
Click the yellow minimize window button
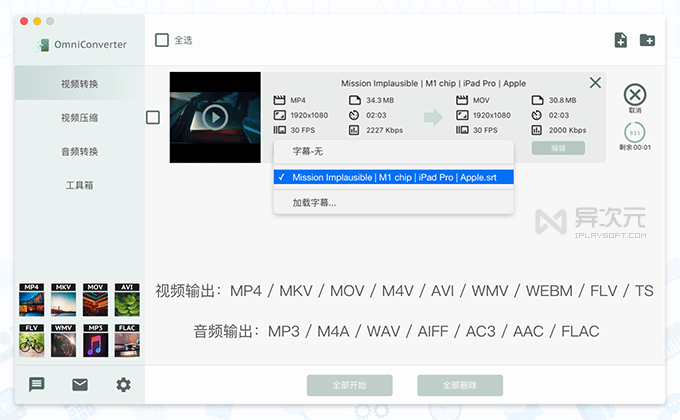click(37, 21)
